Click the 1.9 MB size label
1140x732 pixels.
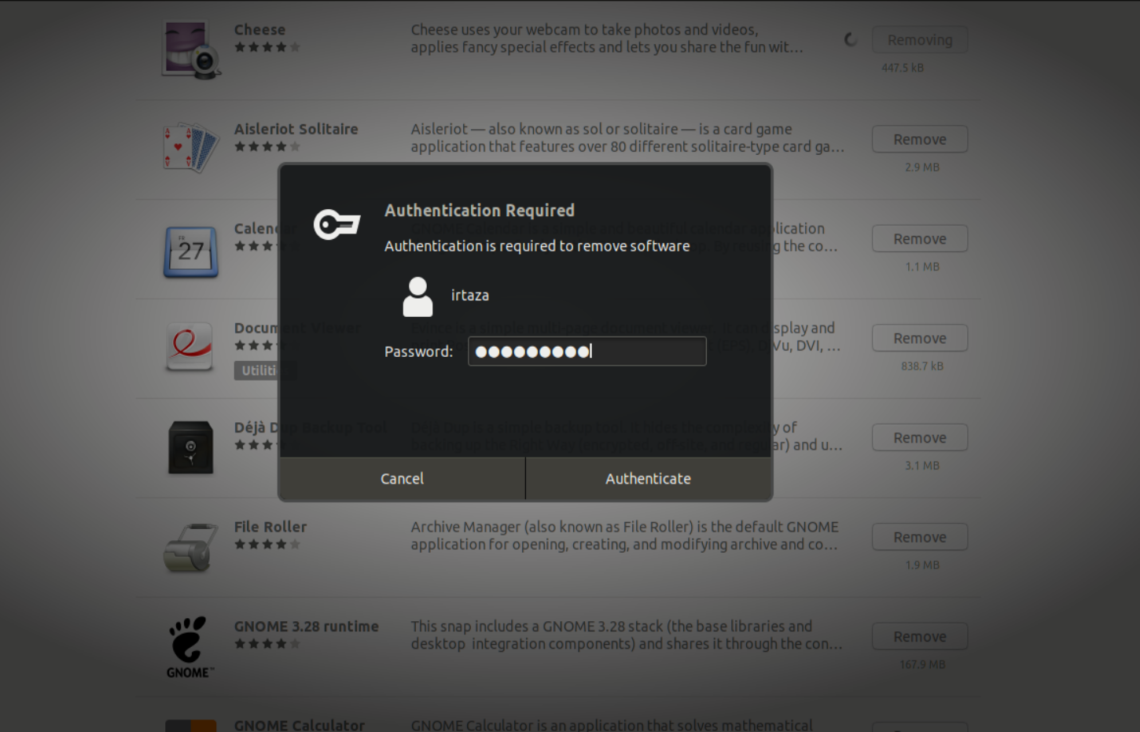point(922,565)
